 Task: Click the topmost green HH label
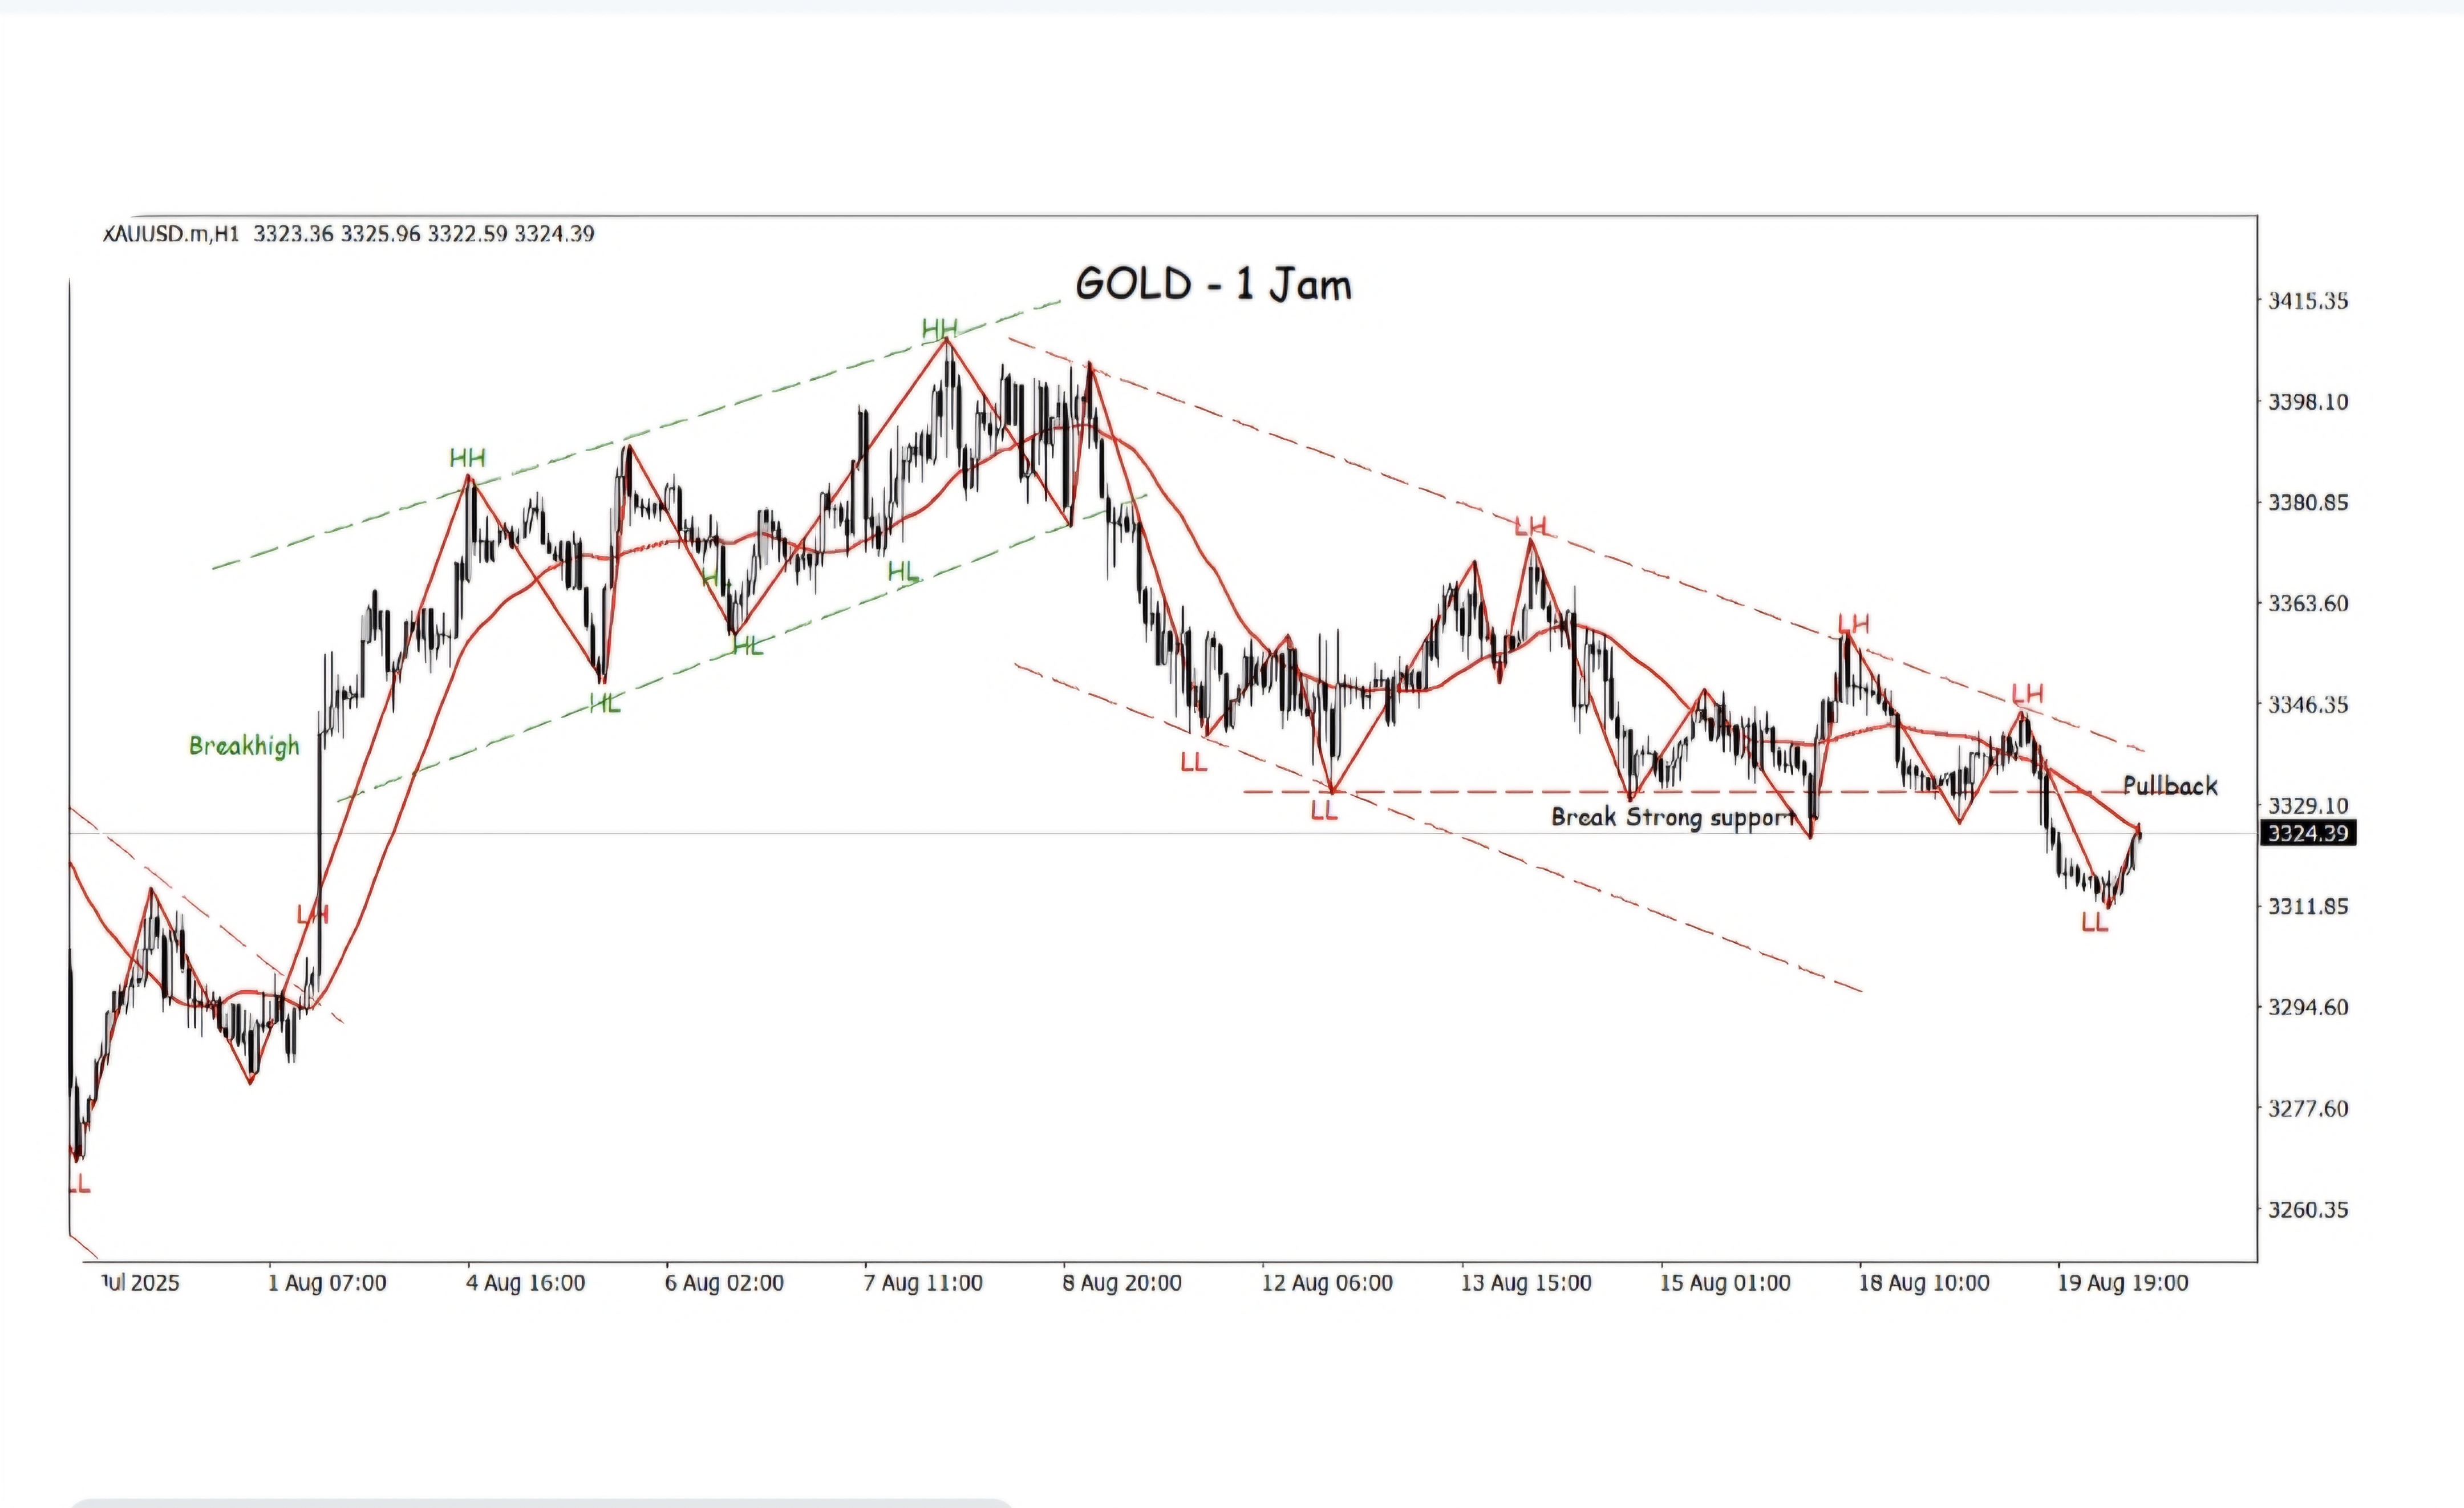click(939, 329)
